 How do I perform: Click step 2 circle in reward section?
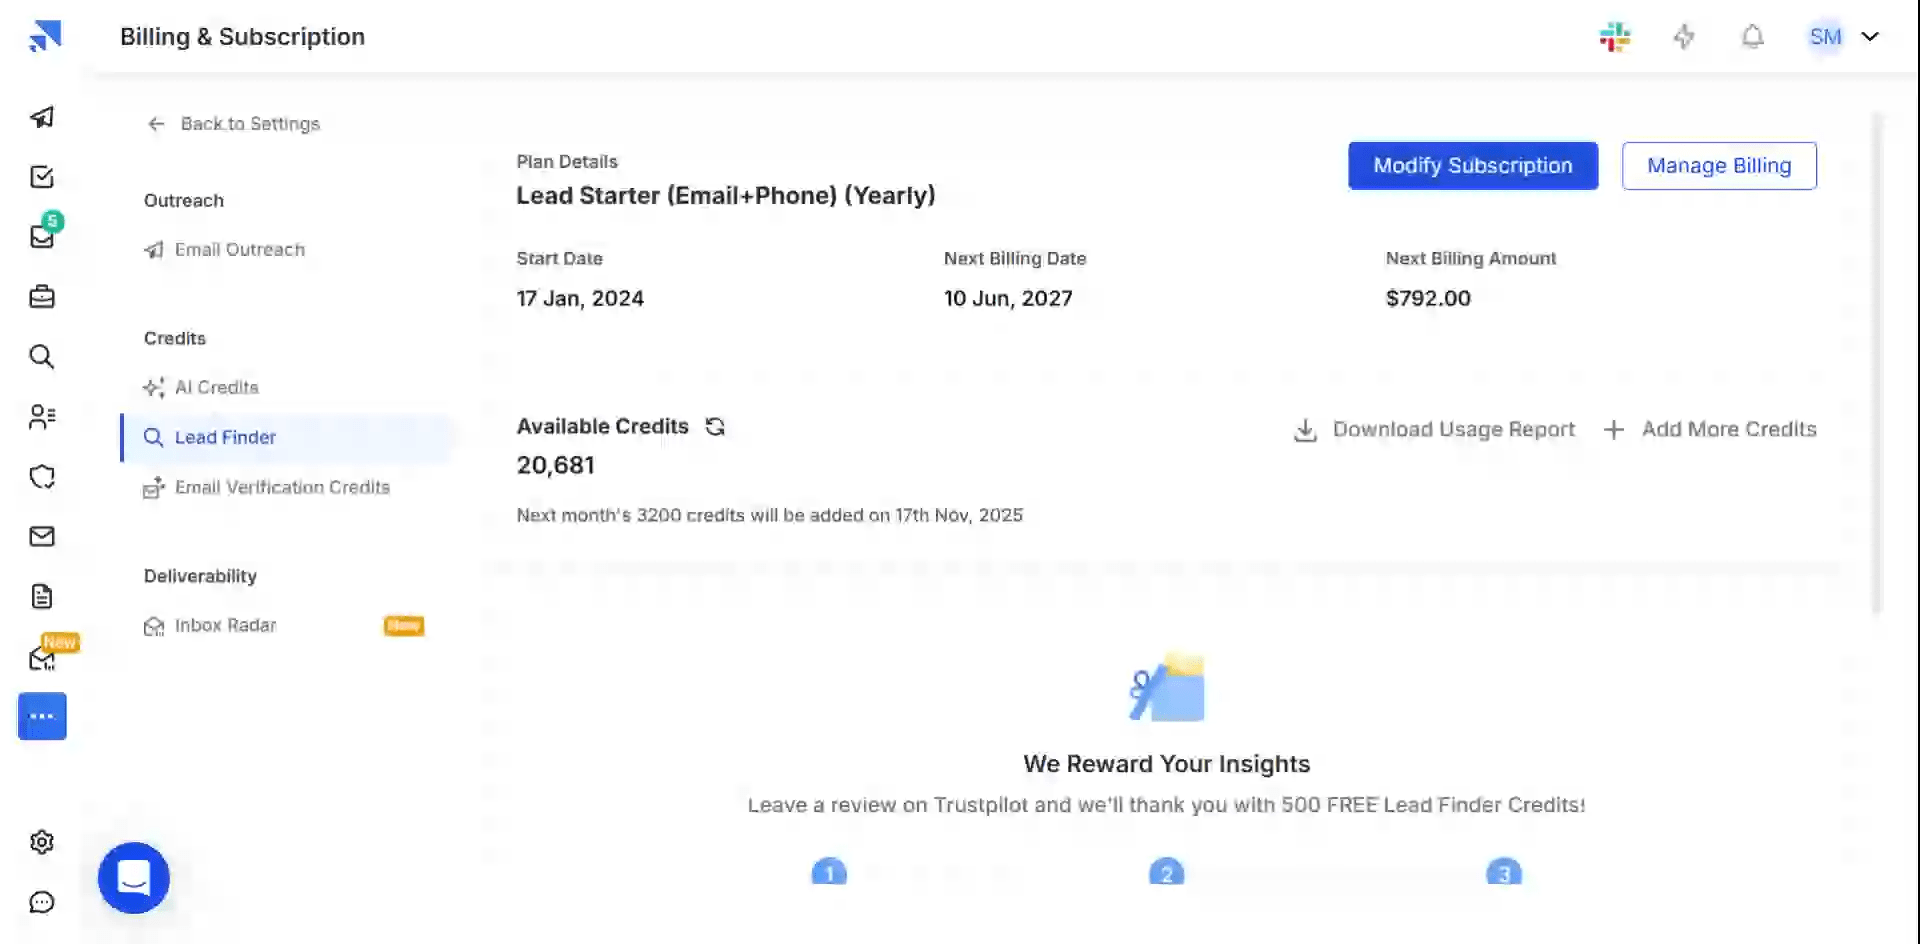(1167, 872)
